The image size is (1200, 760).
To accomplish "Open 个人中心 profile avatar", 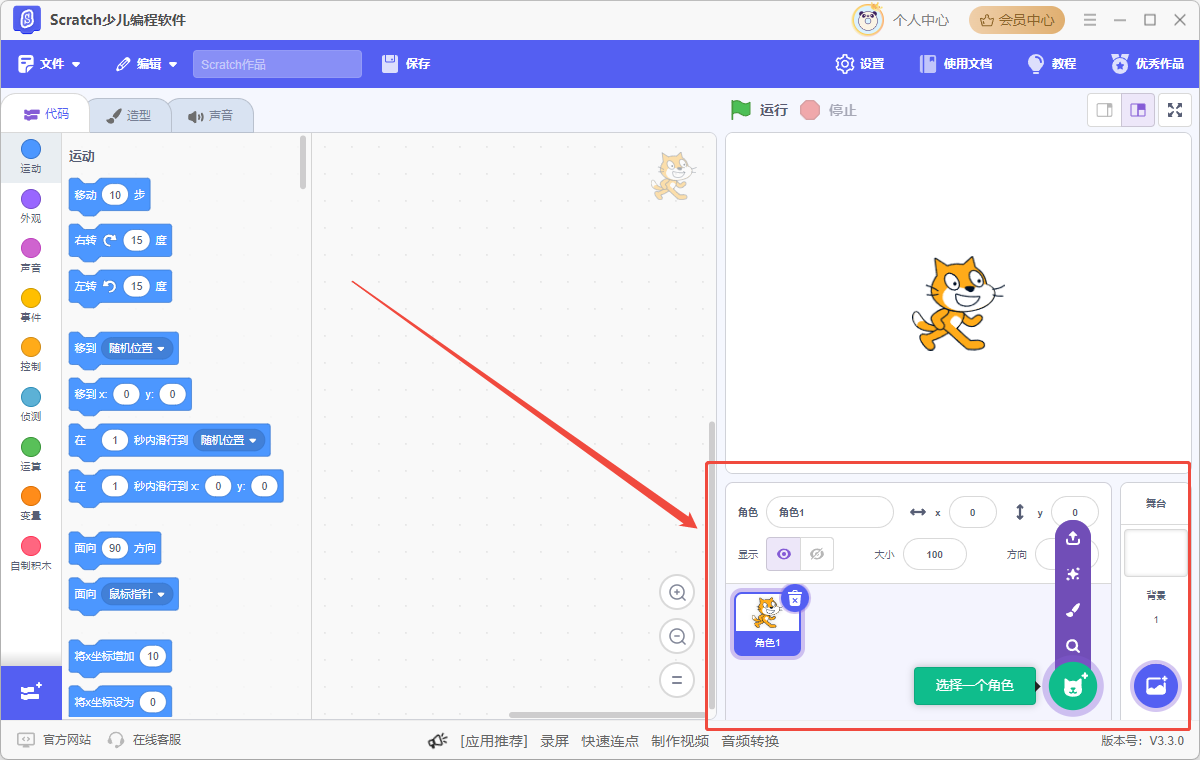I will click(867, 19).
